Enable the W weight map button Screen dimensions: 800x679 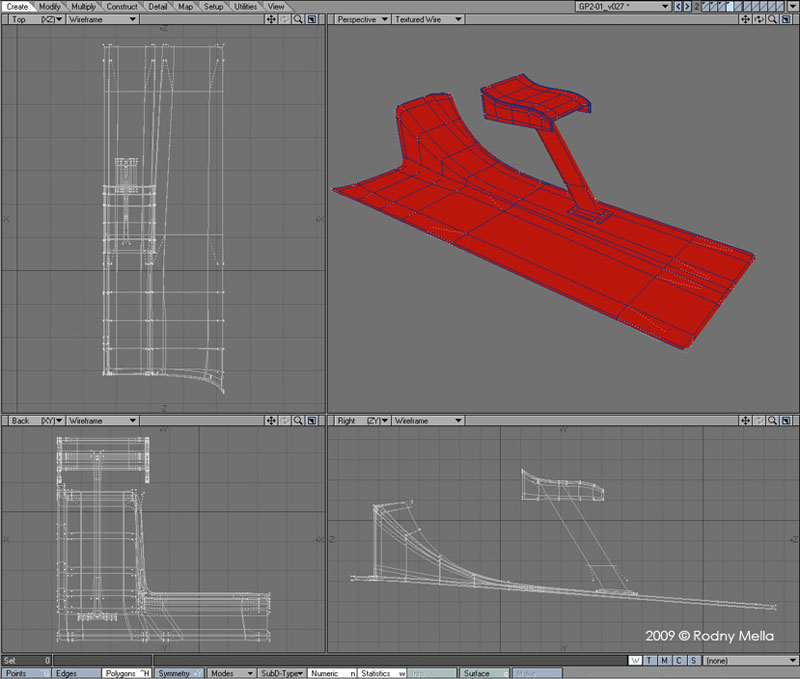pyautogui.click(x=635, y=661)
